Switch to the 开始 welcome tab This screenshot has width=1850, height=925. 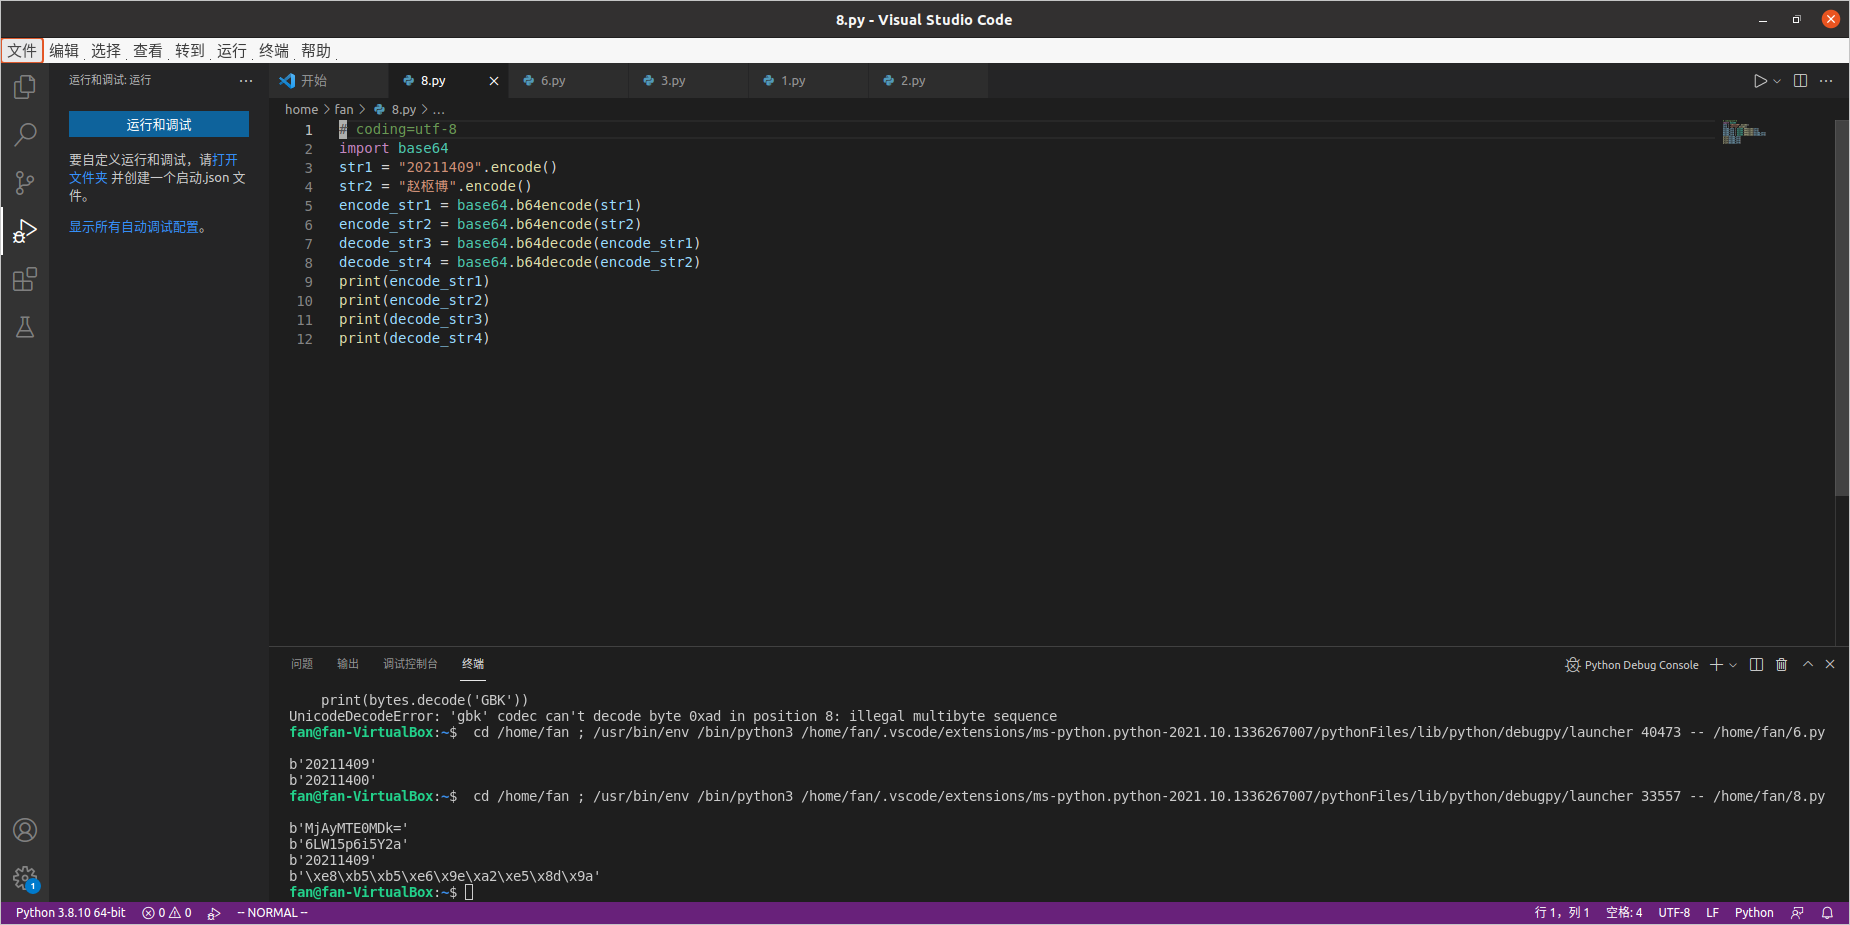click(x=329, y=81)
